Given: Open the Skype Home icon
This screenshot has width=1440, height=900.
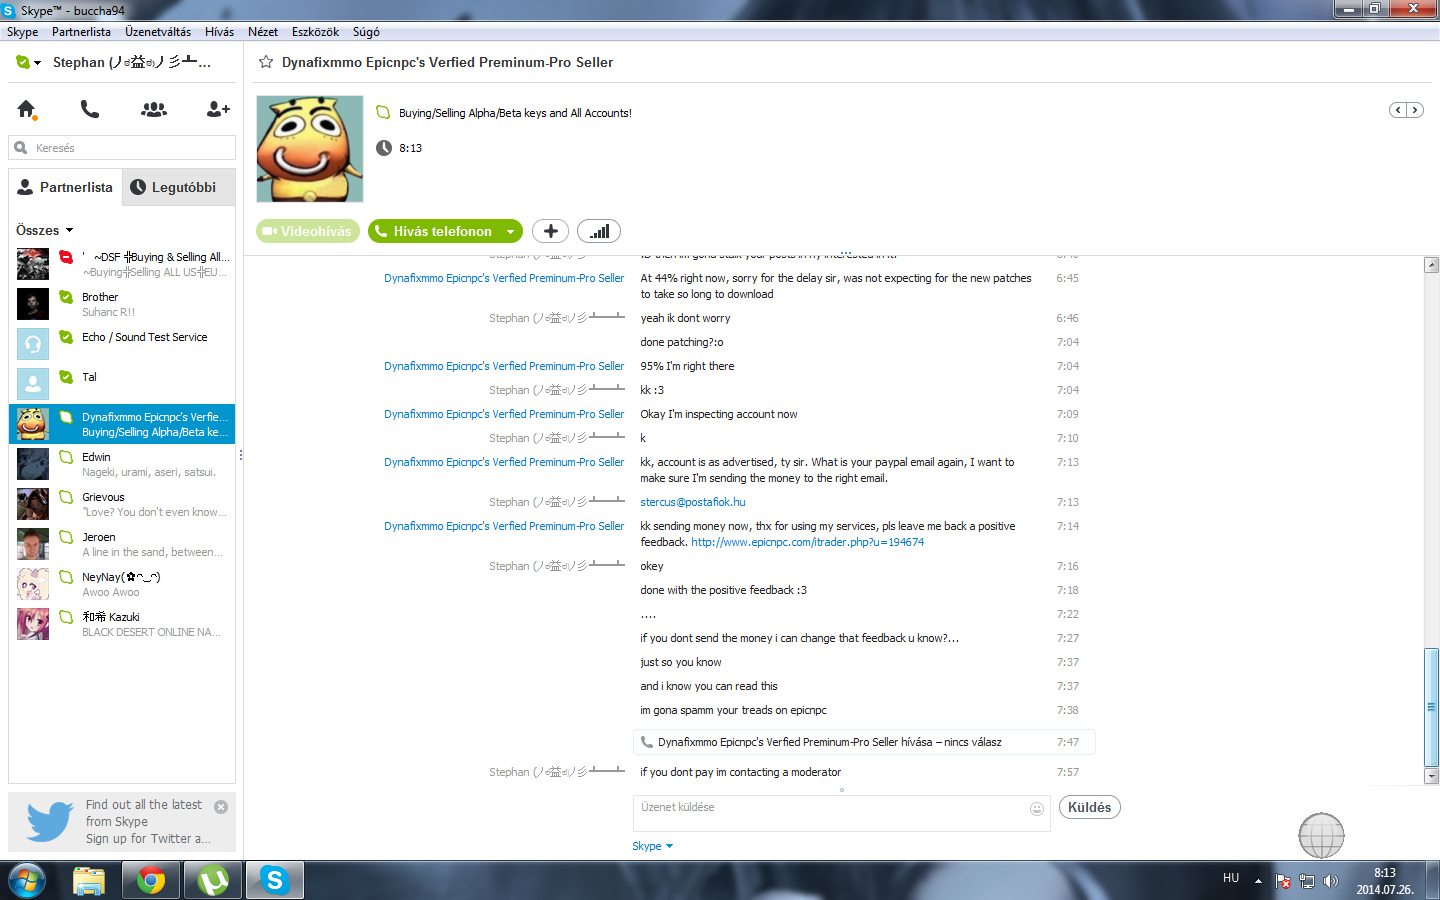Looking at the screenshot, I should click(x=27, y=109).
